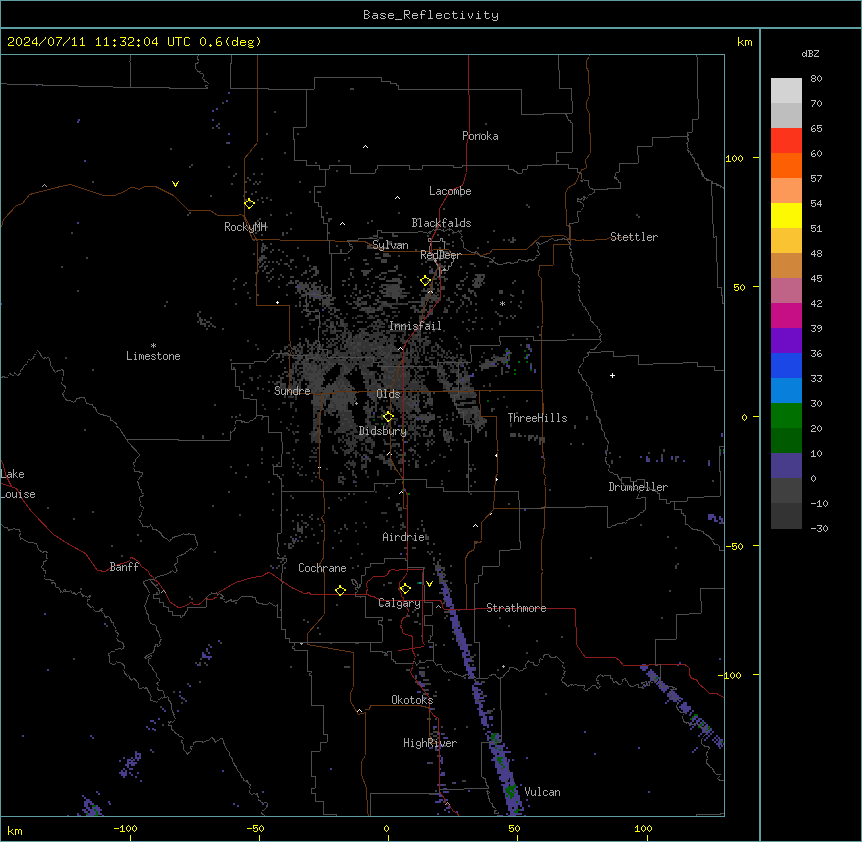Click the purple 10 dBZ color swatch
The image size is (862, 842).
click(x=786, y=466)
